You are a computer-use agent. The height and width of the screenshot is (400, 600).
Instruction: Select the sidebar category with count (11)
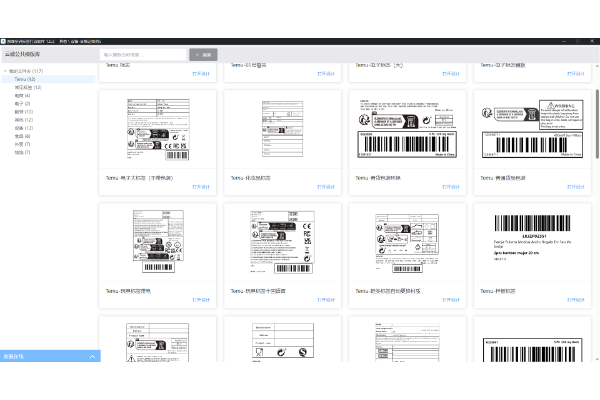click(24, 112)
